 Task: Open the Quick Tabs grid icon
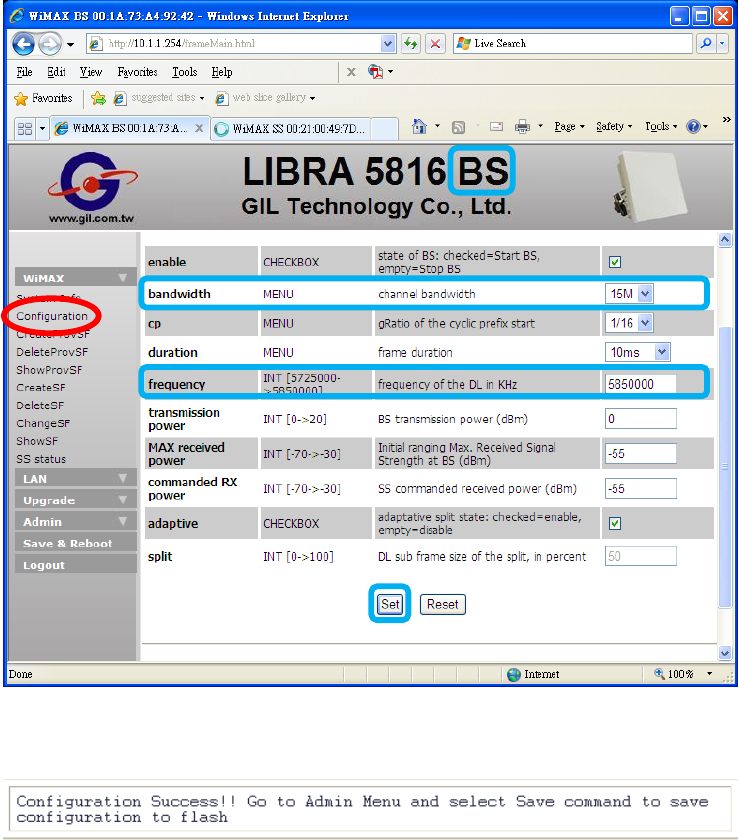tap(25, 129)
